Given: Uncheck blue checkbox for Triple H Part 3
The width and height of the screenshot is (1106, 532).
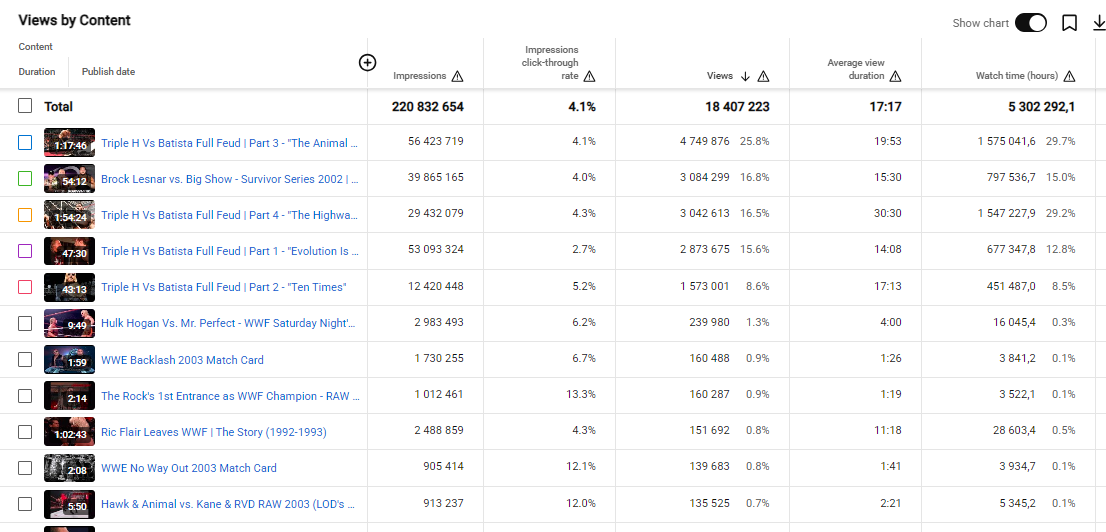Looking at the screenshot, I should click(x=25, y=143).
